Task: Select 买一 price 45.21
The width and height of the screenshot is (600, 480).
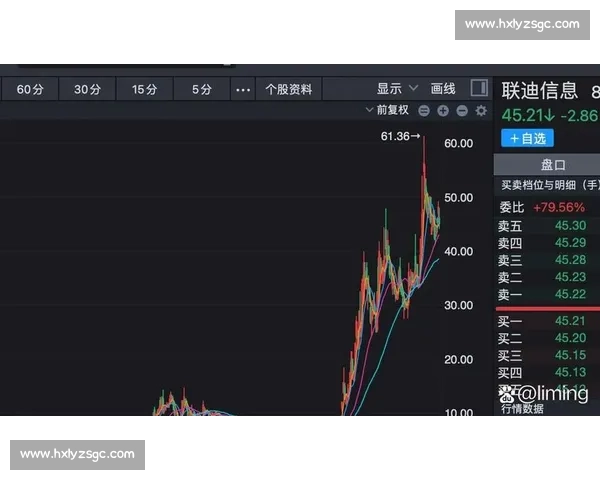Action: pos(570,321)
